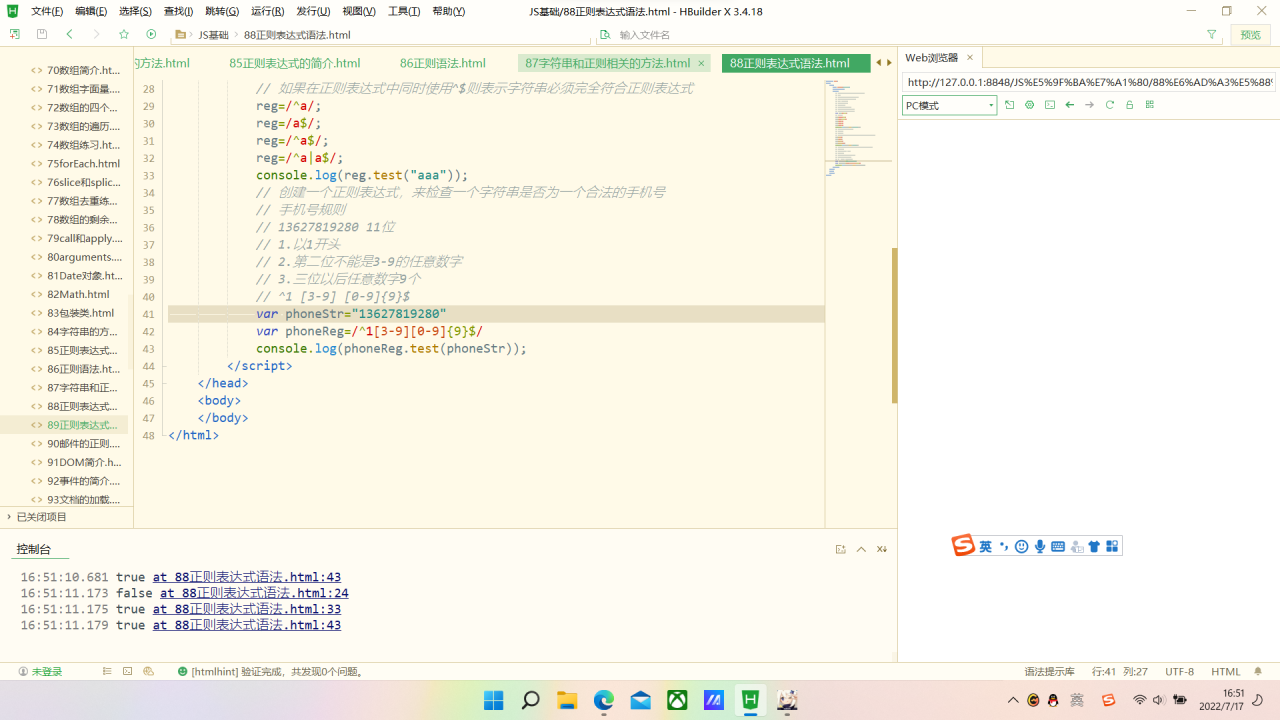Click the 预览 preview button

tap(1251, 34)
